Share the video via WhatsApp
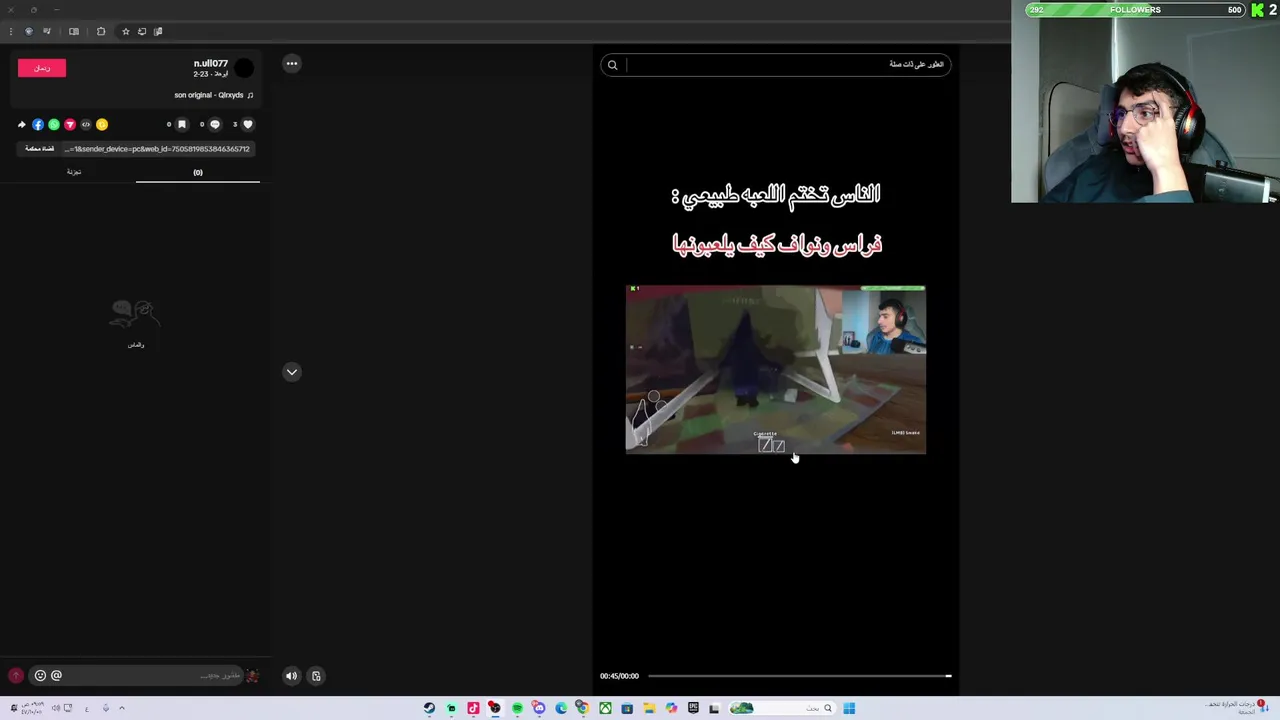Viewport: 1280px width, 720px height. tap(54, 125)
